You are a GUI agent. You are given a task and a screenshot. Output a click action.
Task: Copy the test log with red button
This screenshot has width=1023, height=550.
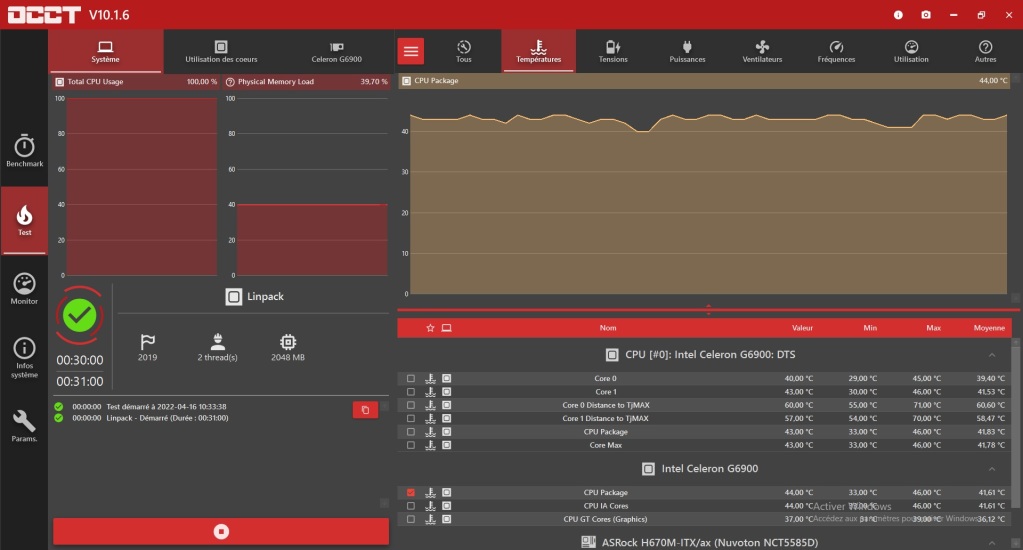[x=365, y=410]
